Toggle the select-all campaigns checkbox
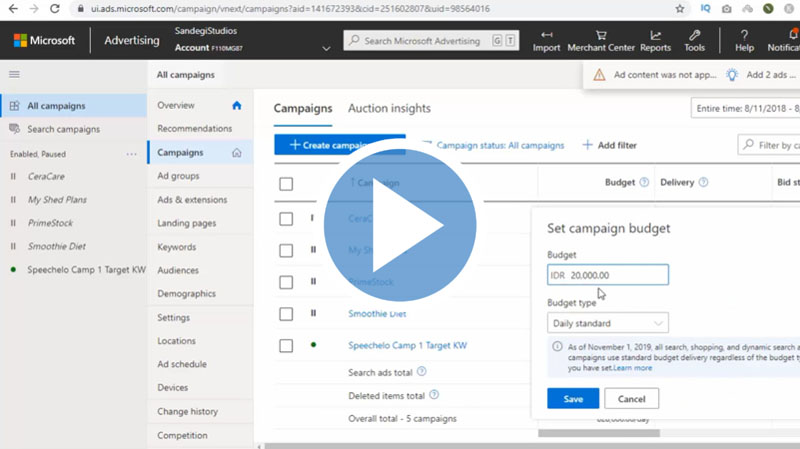This screenshot has height=449, width=800. tap(286, 184)
